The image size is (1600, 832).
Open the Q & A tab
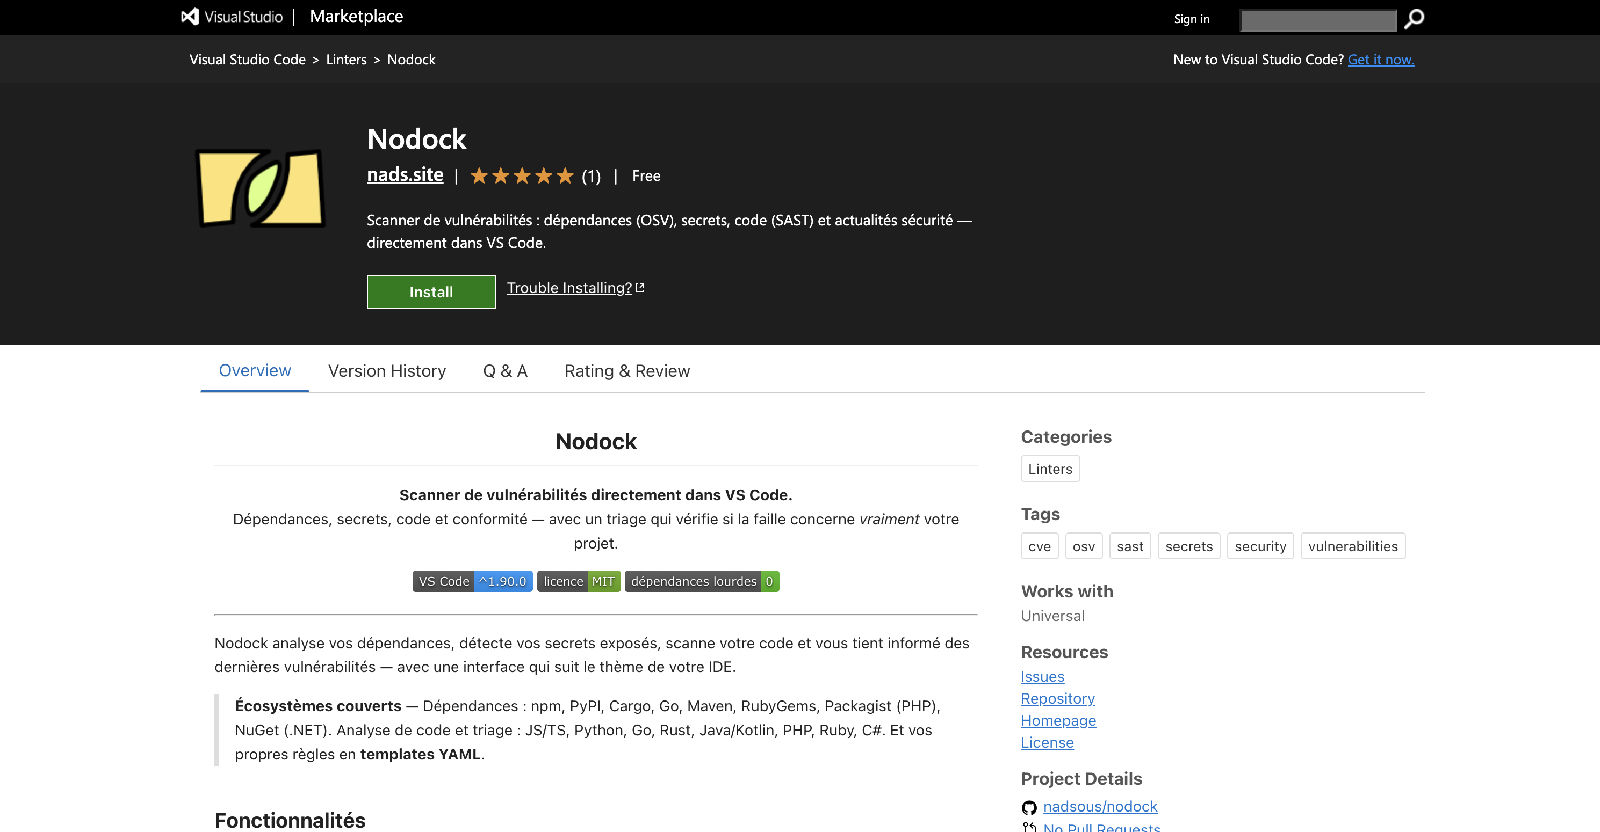coord(505,371)
